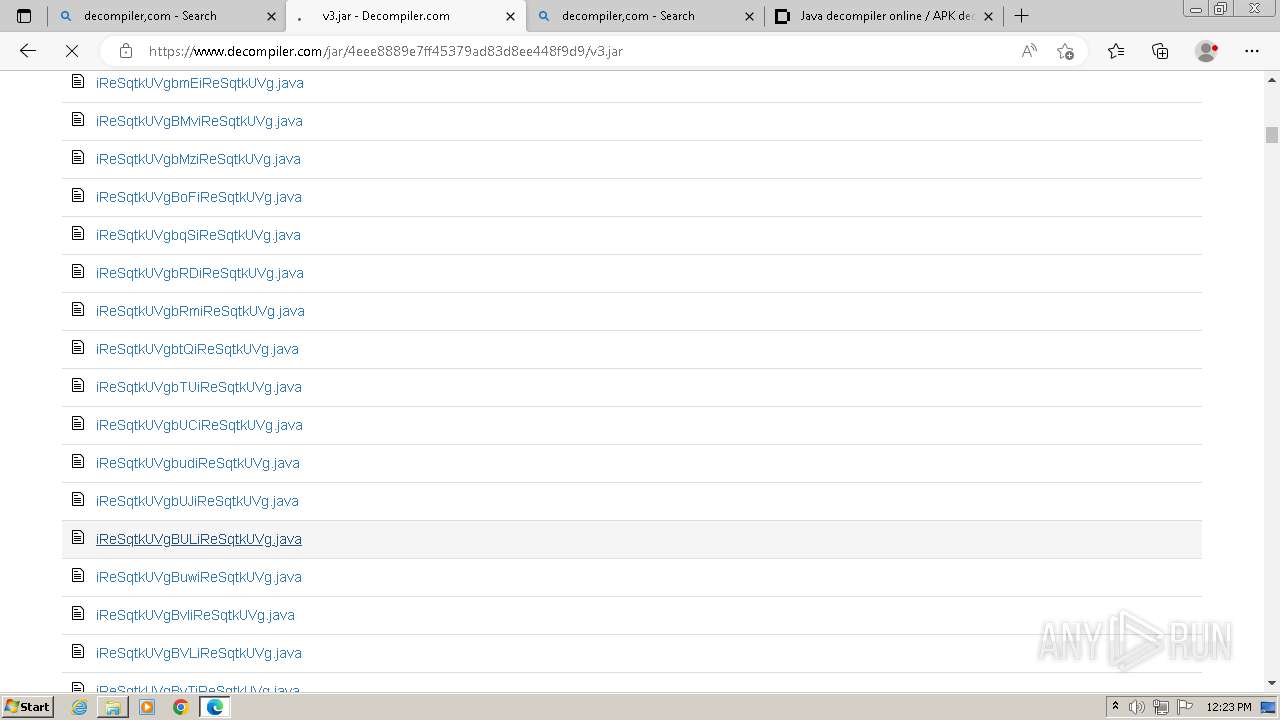This screenshot has height=720, width=1280.
Task: Click file icon beside iReSqtkUVgBoFiReSqtkUVg.java
Action: 78,196
